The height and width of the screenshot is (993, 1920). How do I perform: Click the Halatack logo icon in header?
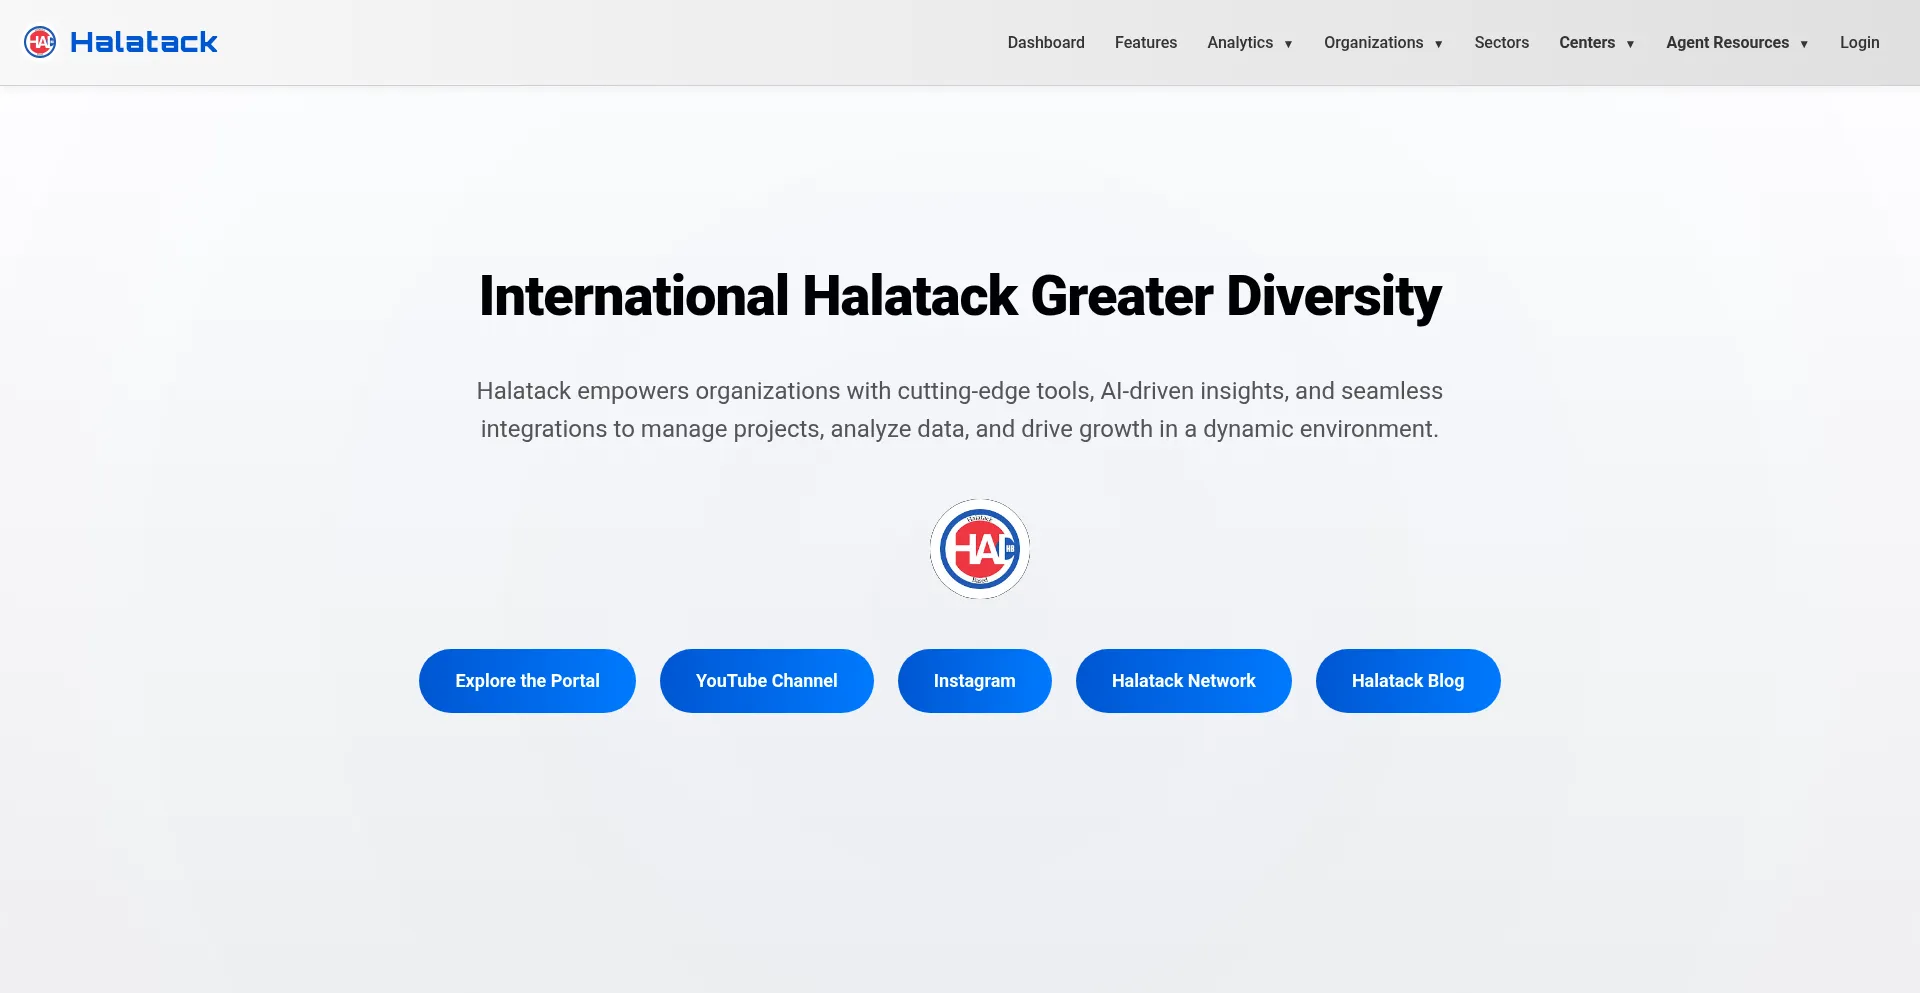(x=40, y=42)
